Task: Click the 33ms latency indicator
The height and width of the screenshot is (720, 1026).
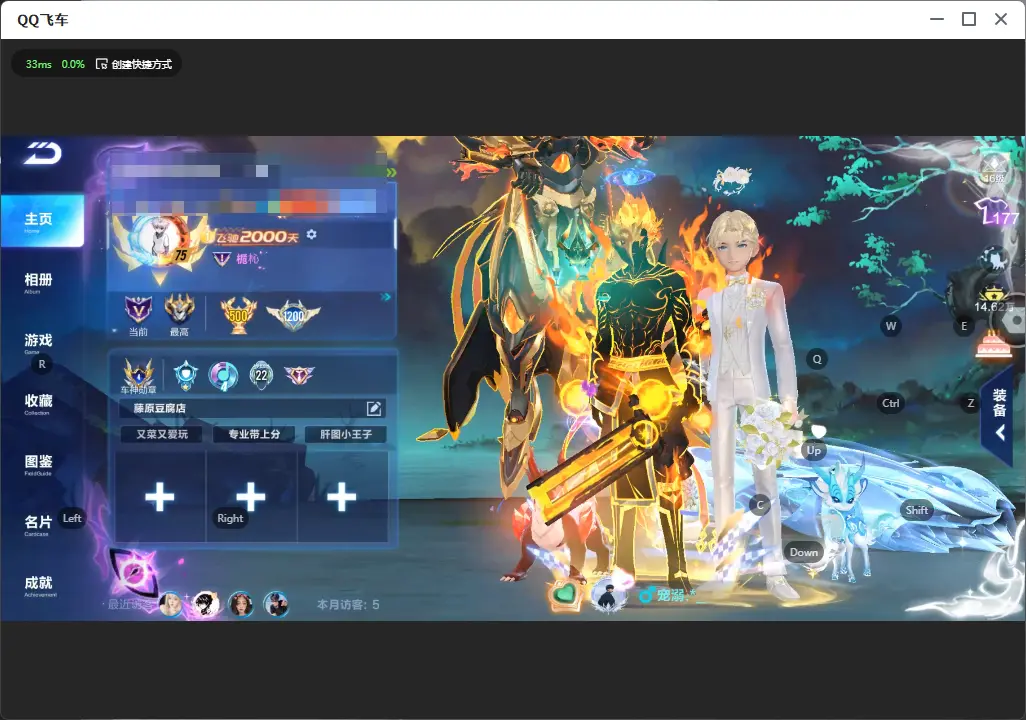Action: 39,64
